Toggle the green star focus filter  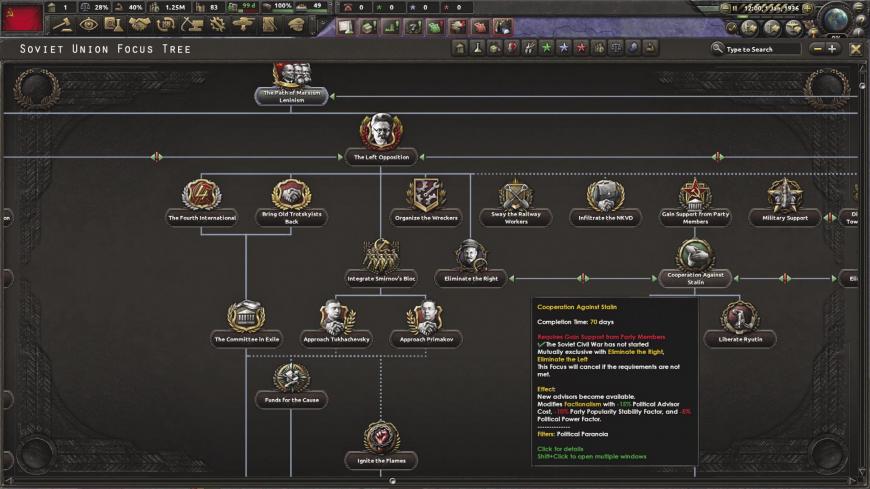(547, 48)
